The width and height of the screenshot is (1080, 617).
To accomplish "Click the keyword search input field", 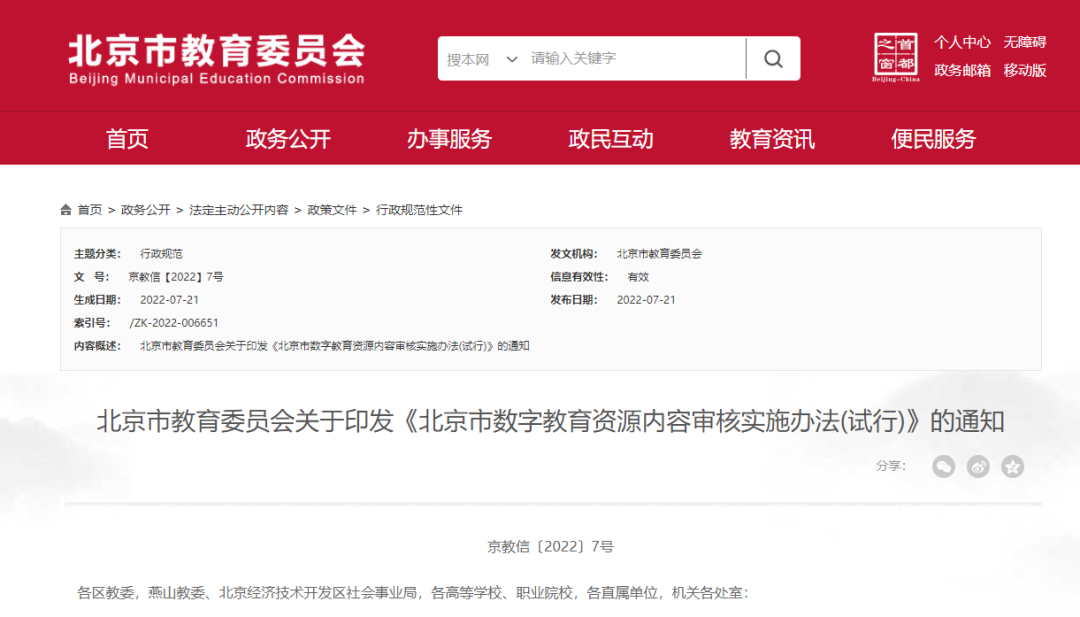I will pyautogui.click(x=634, y=59).
